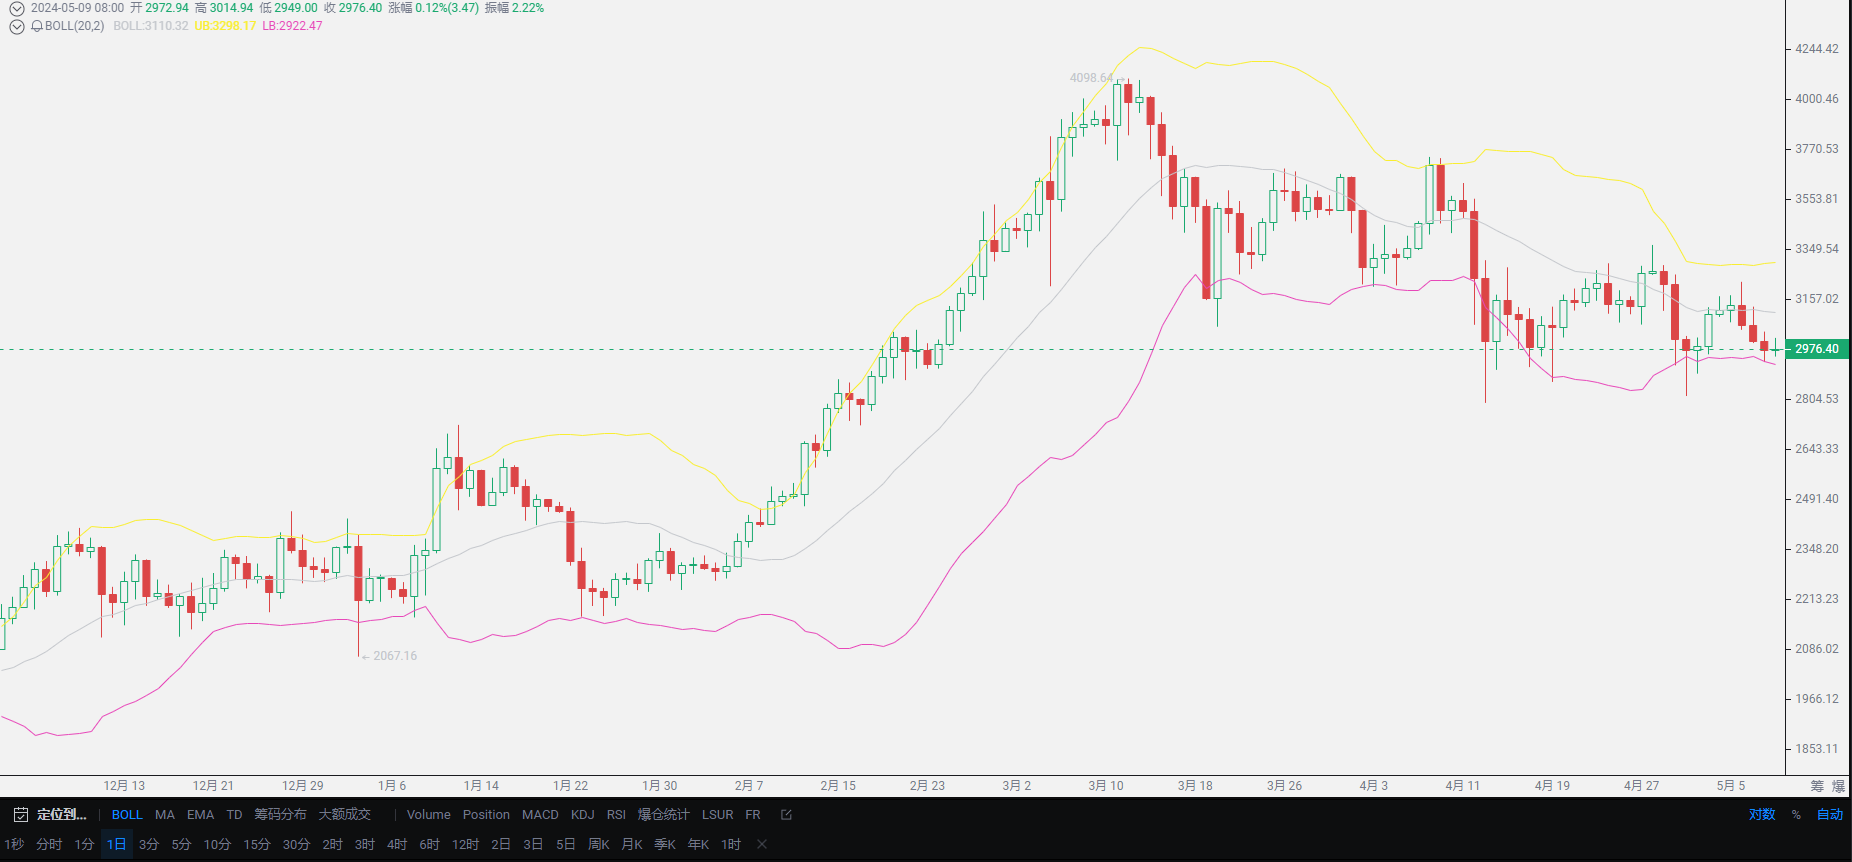Click the BOLL:3110.32 middle band value
Image resolution: width=1852 pixels, height=862 pixels.
(x=150, y=26)
